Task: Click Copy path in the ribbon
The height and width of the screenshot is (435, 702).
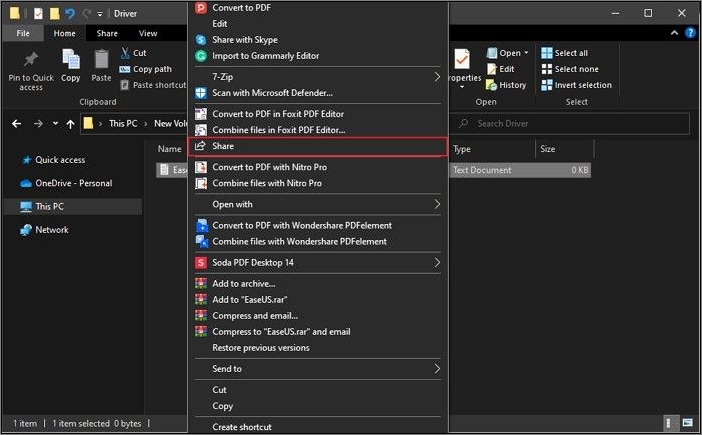Action: [146, 69]
